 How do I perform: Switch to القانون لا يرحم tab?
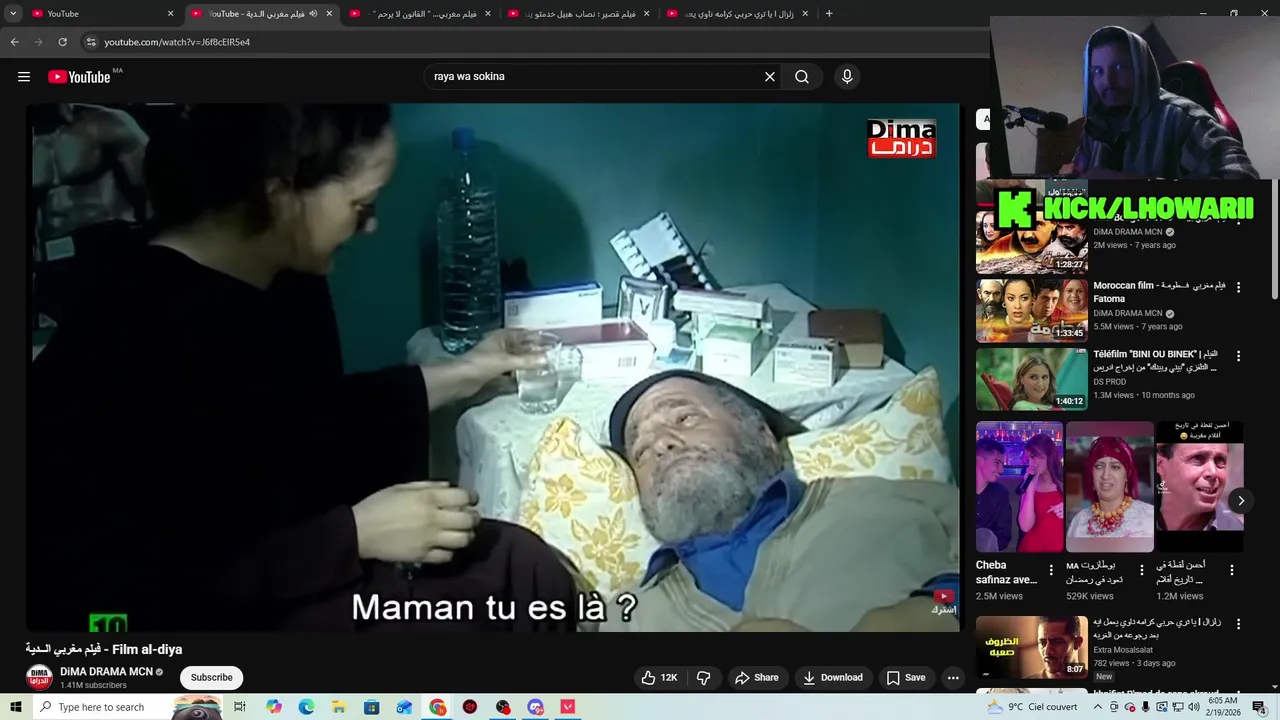(x=420, y=14)
